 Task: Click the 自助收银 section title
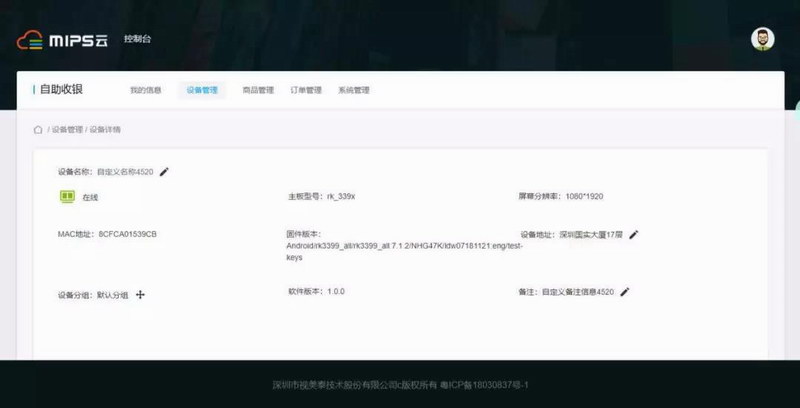tap(61, 90)
